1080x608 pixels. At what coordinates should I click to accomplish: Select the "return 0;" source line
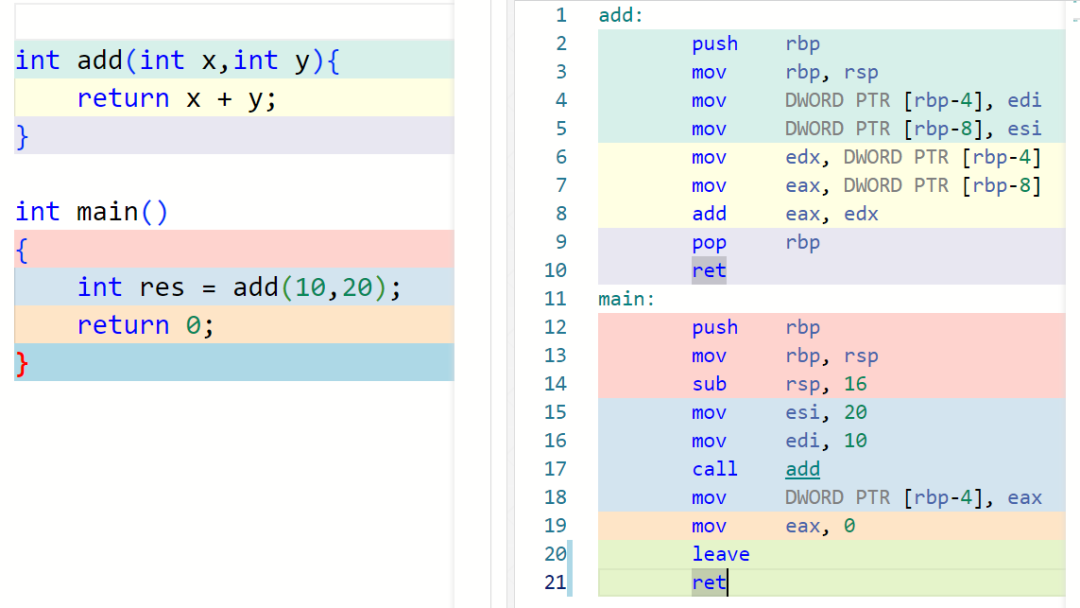click(x=145, y=325)
